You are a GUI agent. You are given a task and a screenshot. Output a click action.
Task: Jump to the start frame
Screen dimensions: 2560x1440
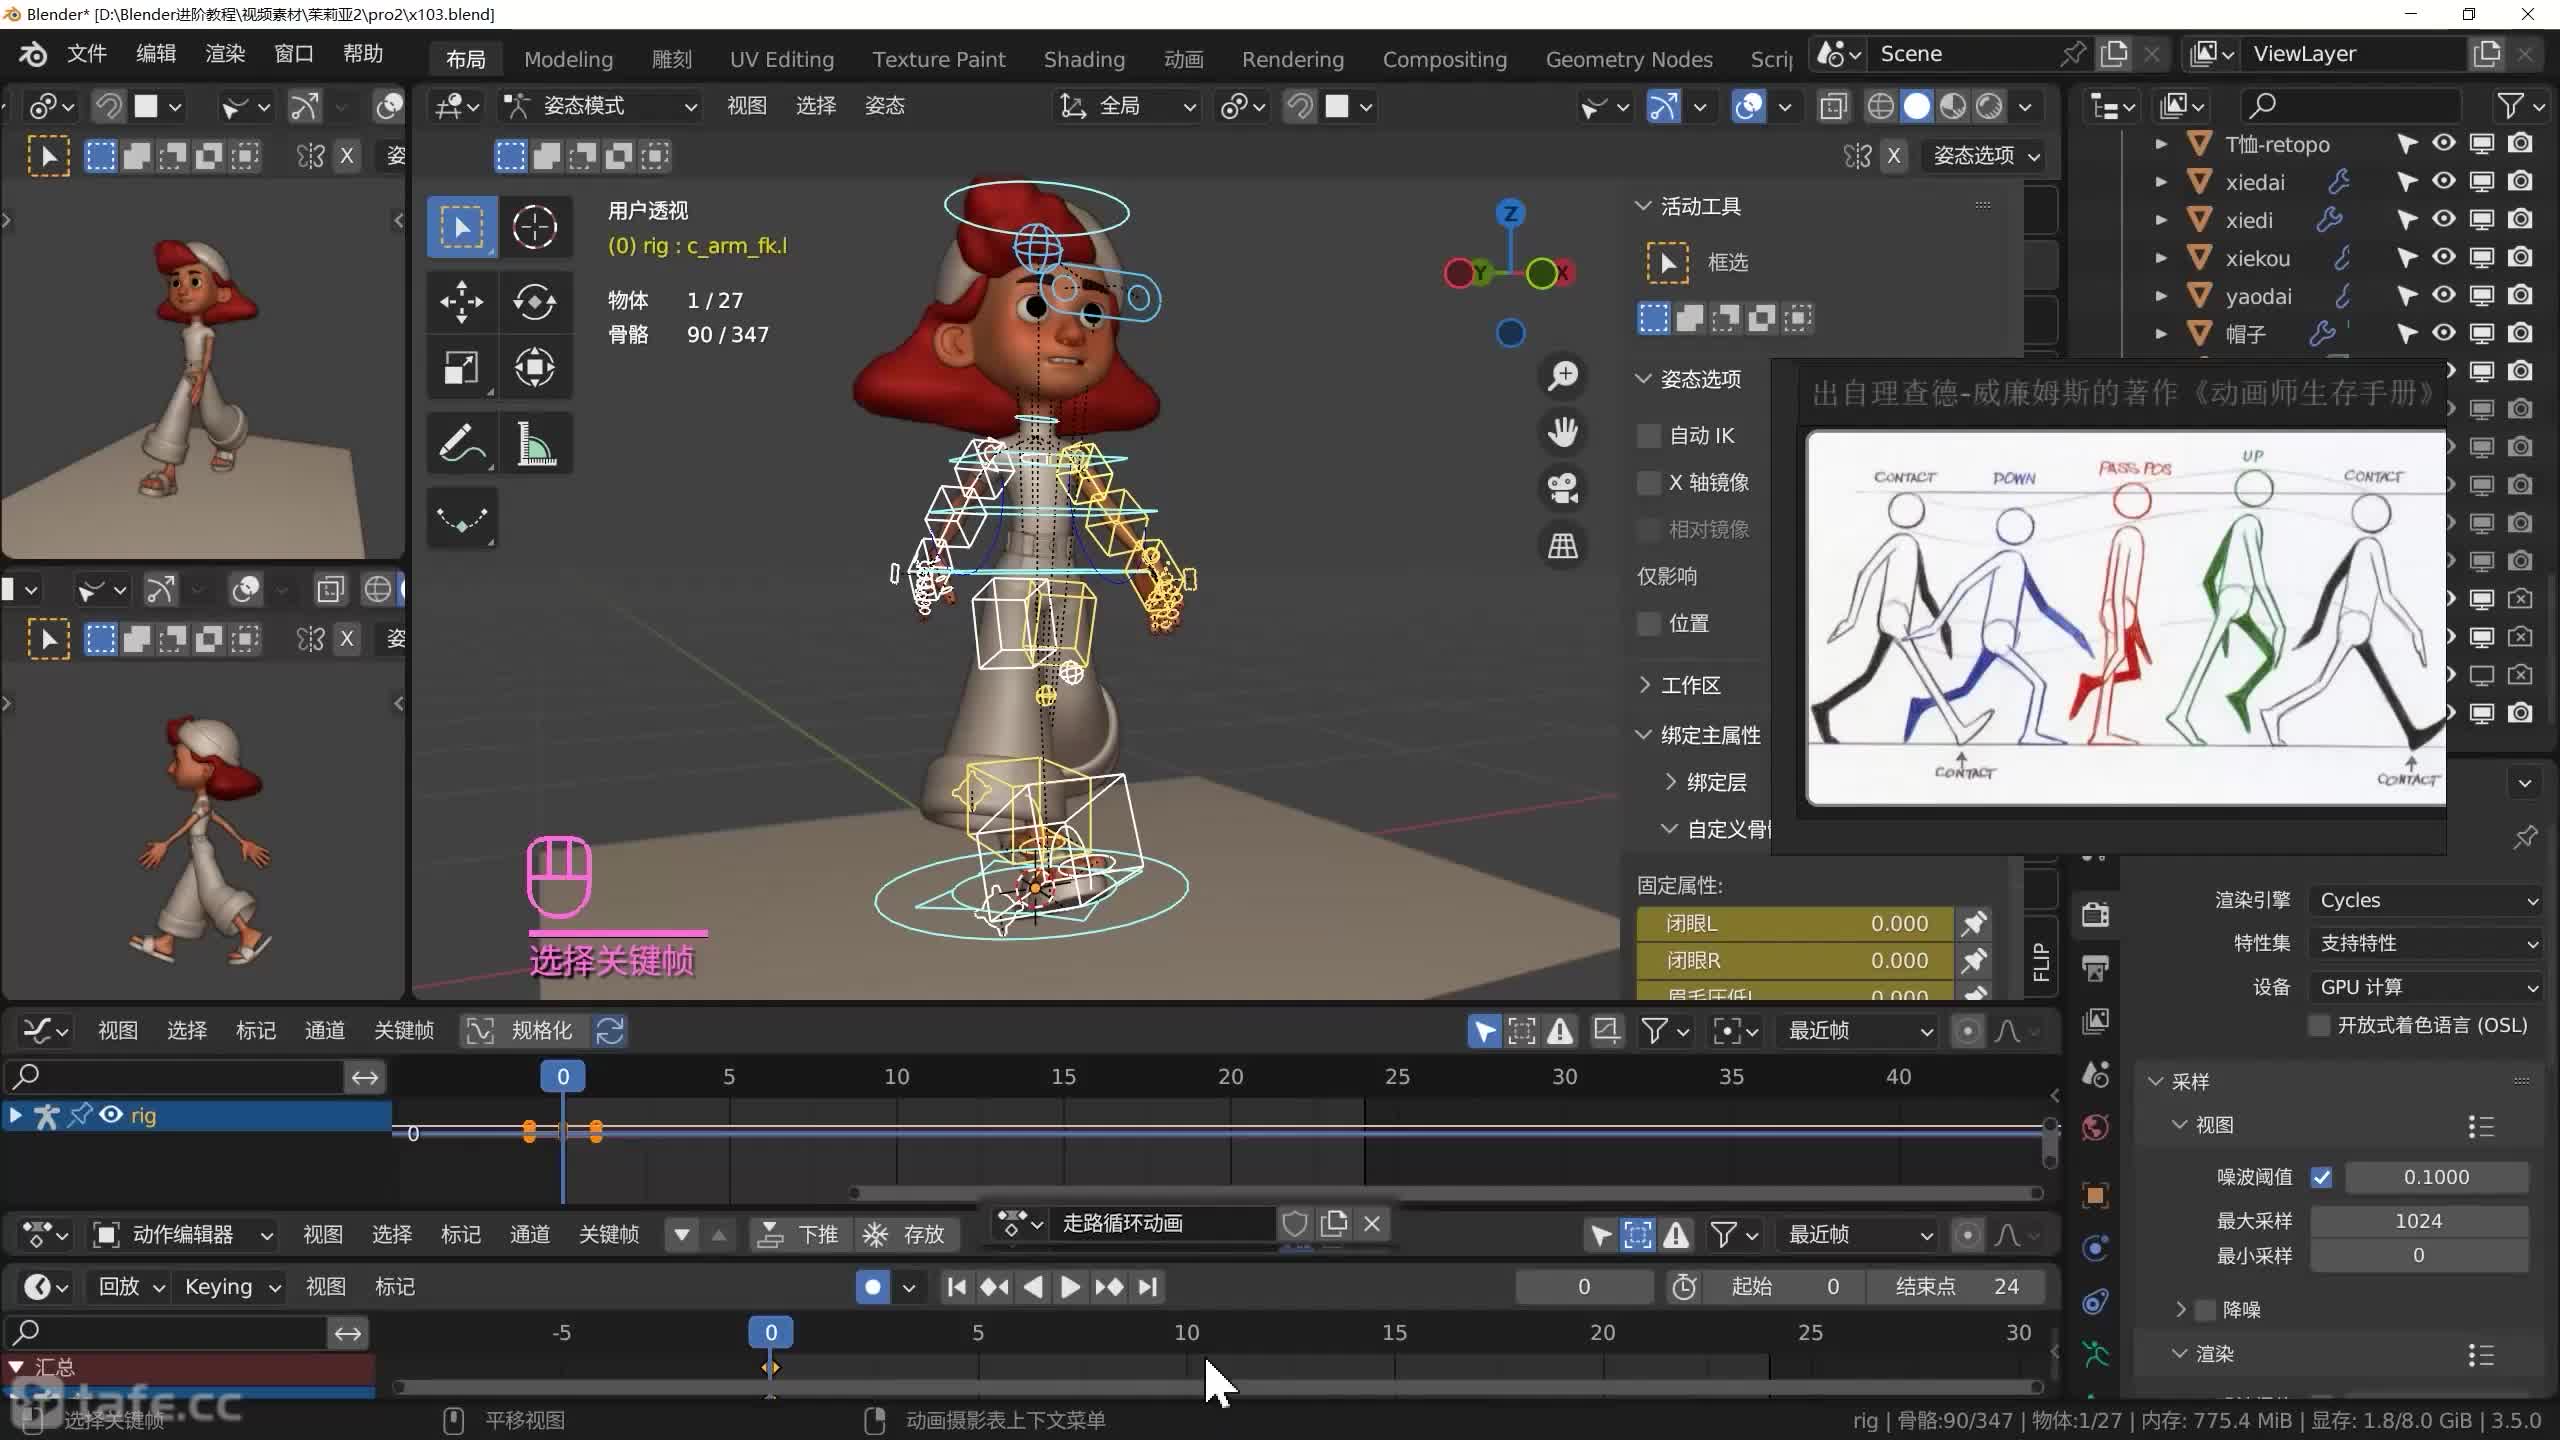956,1287
